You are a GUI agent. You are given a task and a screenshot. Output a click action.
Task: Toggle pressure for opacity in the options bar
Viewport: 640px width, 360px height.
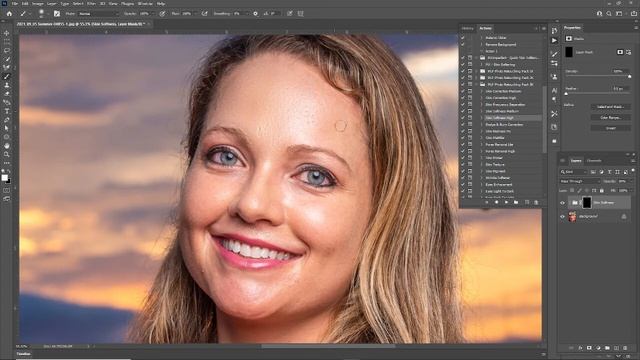(162, 13)
